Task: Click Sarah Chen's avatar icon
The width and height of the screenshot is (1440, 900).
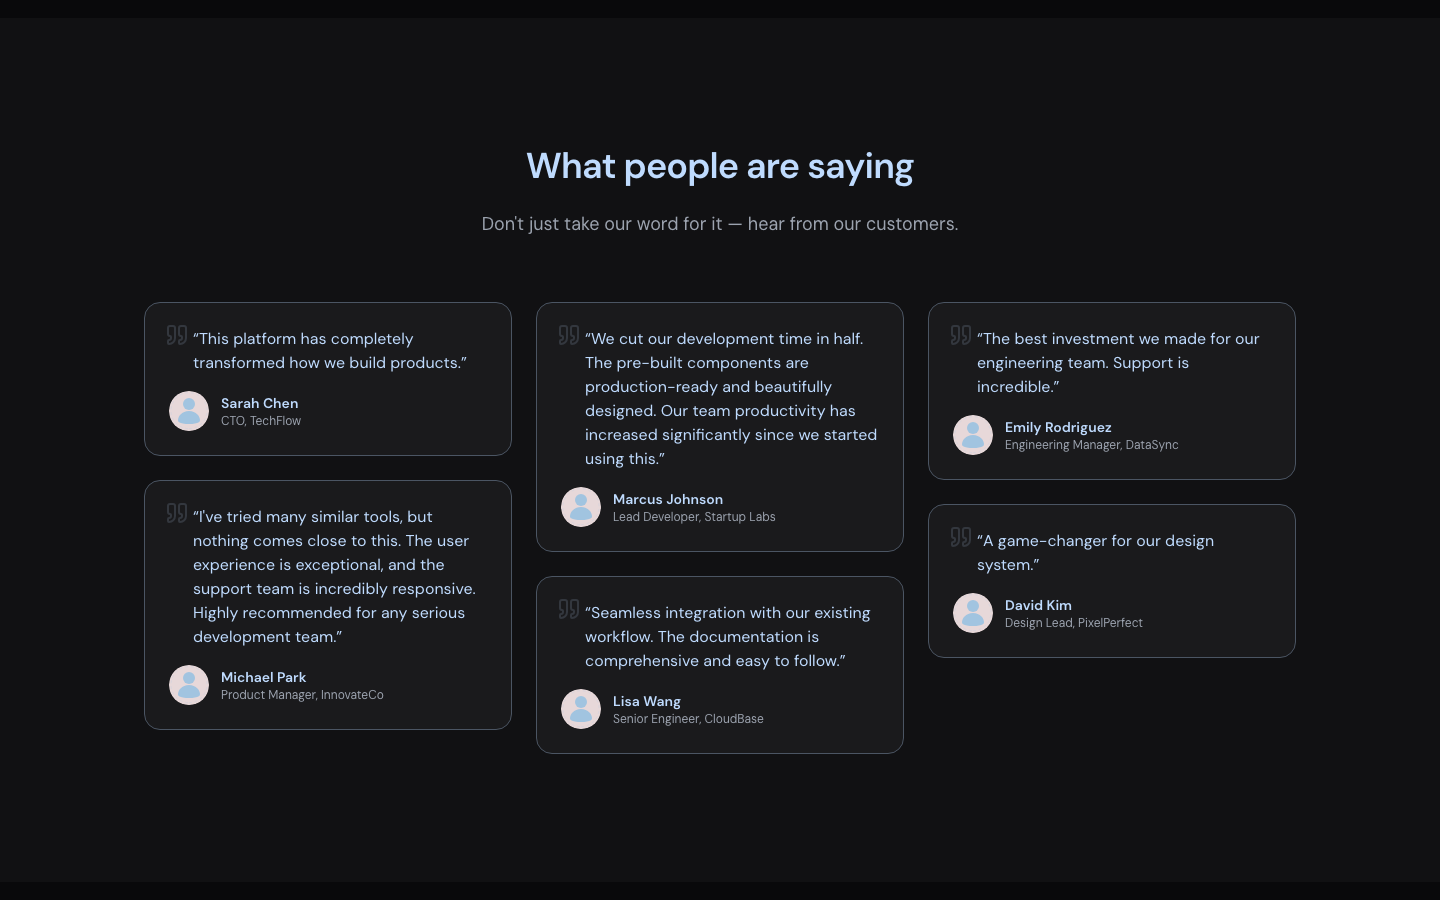Action: [x=189, y=411]
